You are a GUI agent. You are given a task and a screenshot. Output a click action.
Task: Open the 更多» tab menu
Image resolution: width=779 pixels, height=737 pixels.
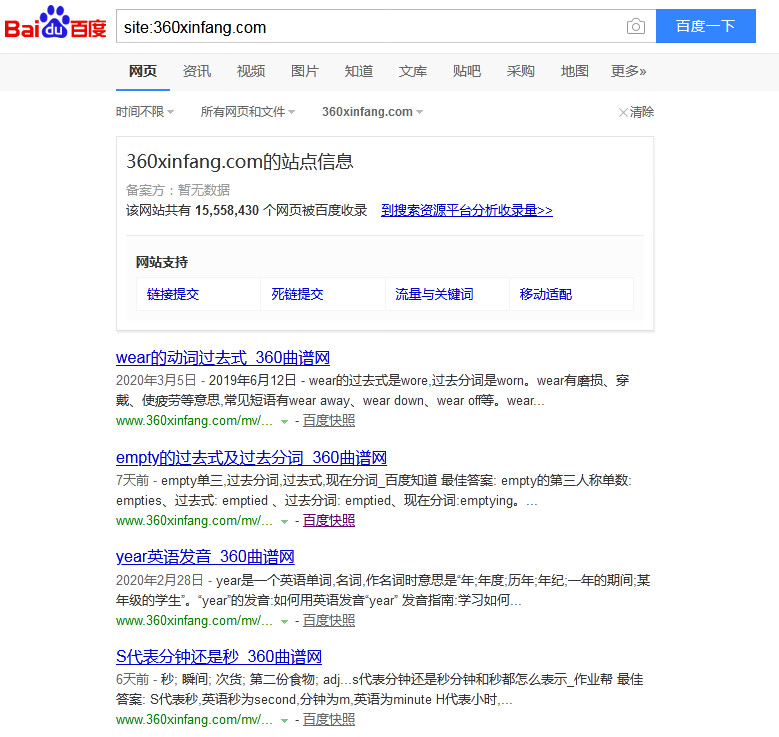[628, 72]
